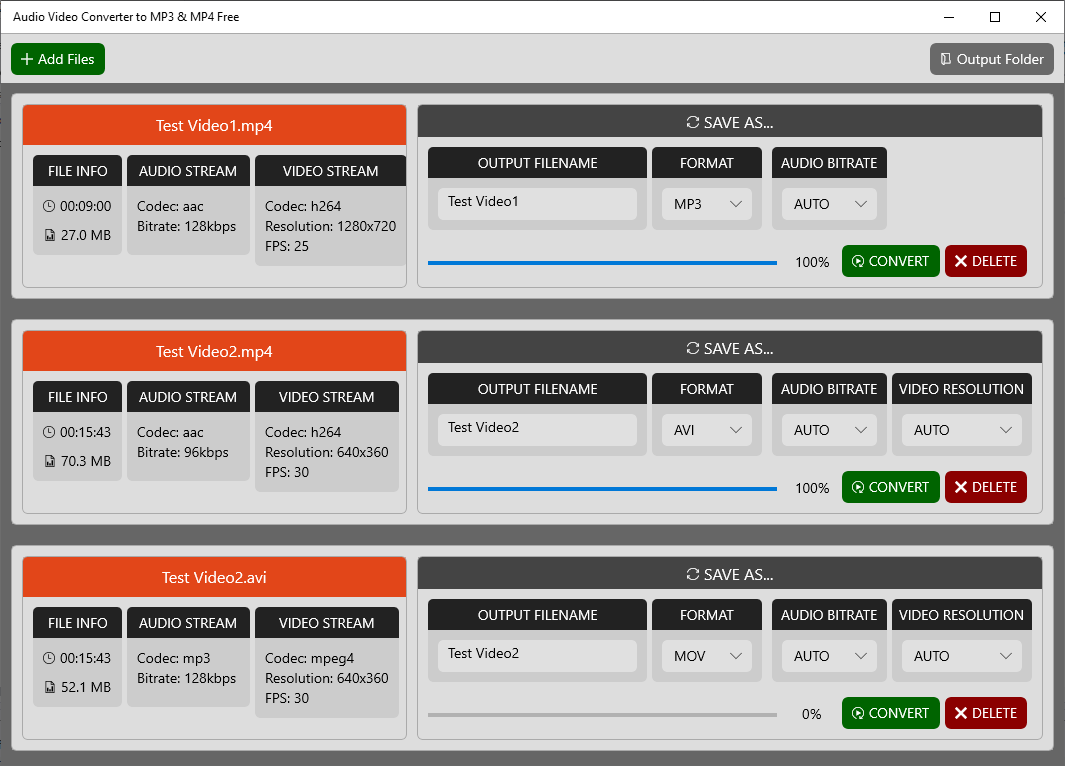Image resolution: width=1065 pixels, height=766 pixels.
Task: Click the convert icon on Test Video2.avi's CONVERT button
Action: coord(858,713)
